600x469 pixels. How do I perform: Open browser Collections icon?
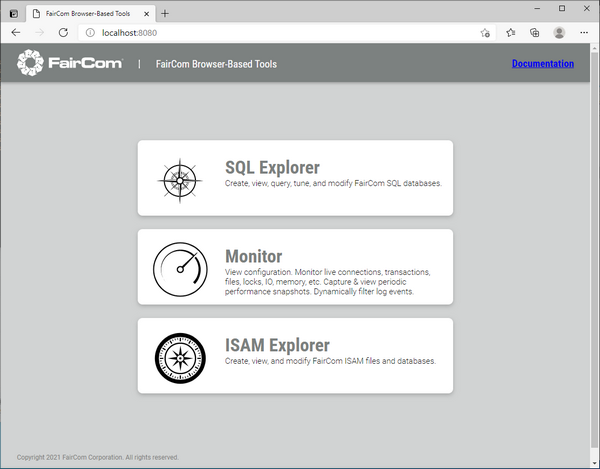[534, 32]
